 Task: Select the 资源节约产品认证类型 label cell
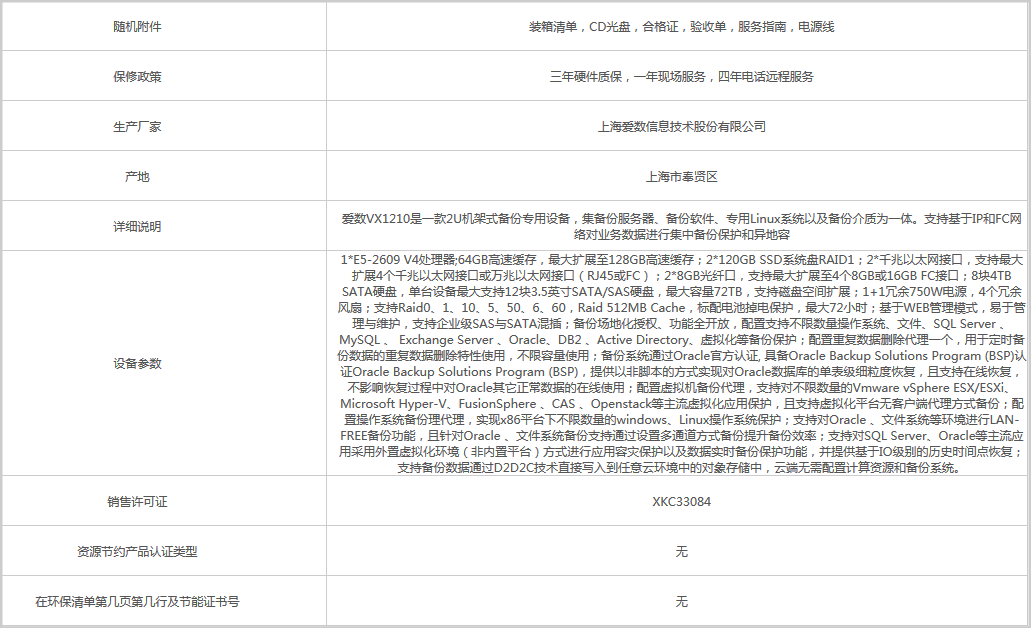point(164,551)
